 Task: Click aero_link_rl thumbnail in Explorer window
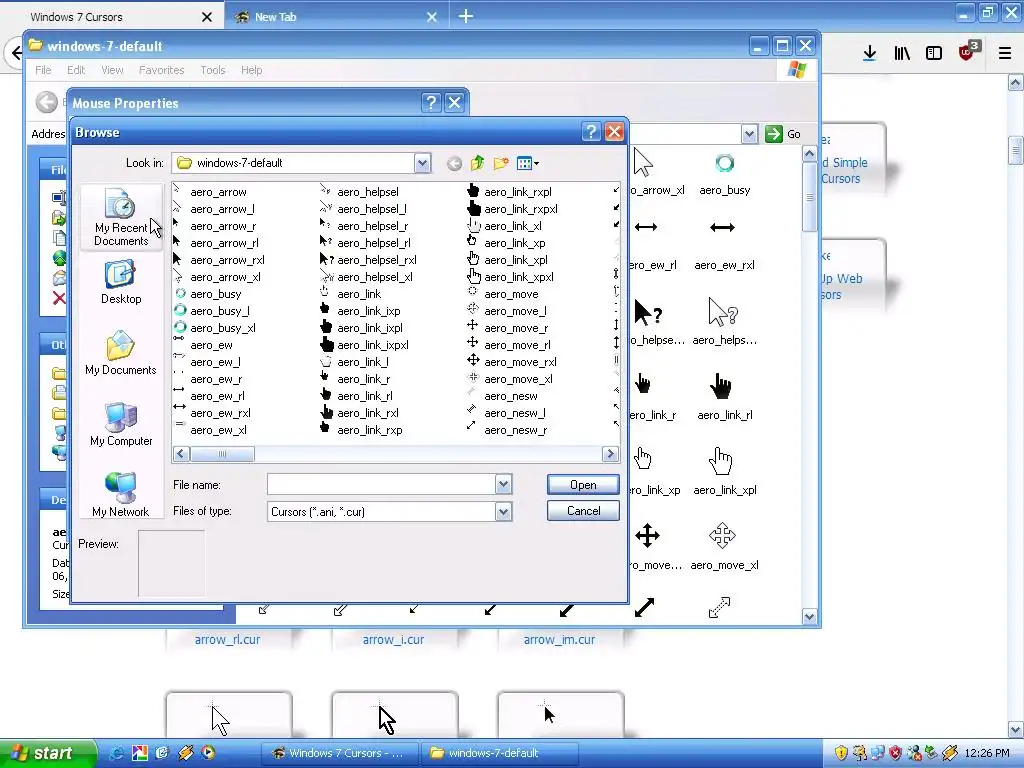[724, 397]
